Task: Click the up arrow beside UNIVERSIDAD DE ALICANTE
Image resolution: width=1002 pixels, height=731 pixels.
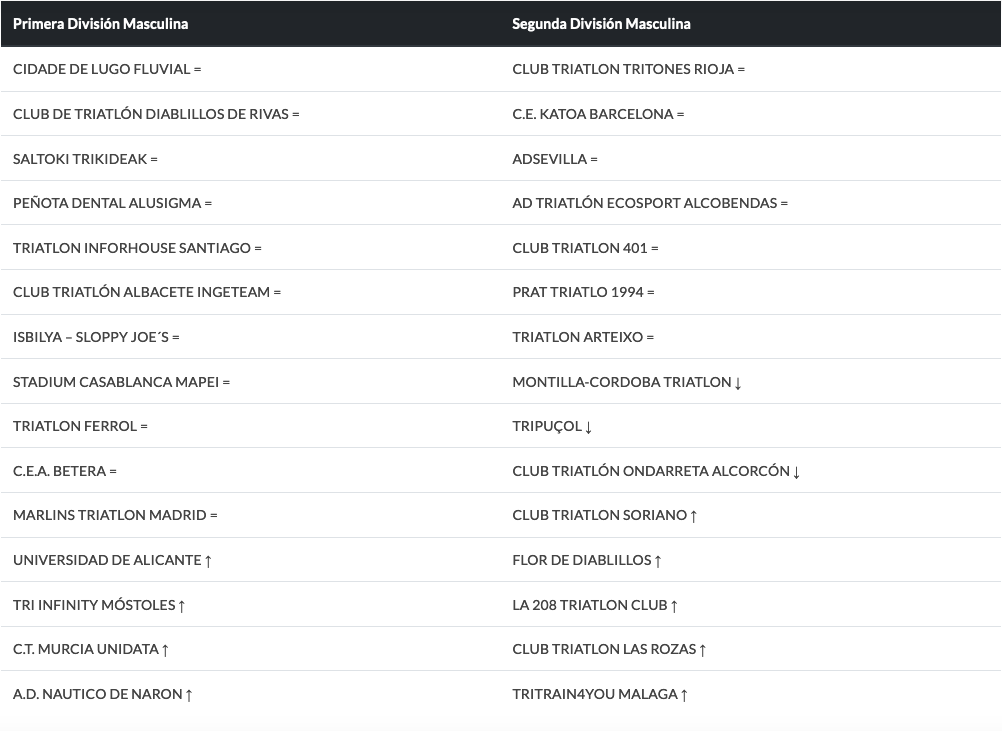Action: pyautogui.click(x=208, y=561)
